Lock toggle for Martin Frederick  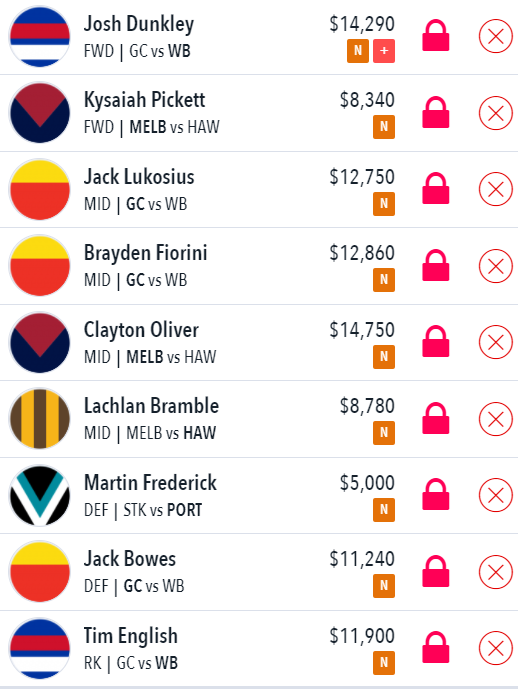pyautogui.click(x=435, y=494)
